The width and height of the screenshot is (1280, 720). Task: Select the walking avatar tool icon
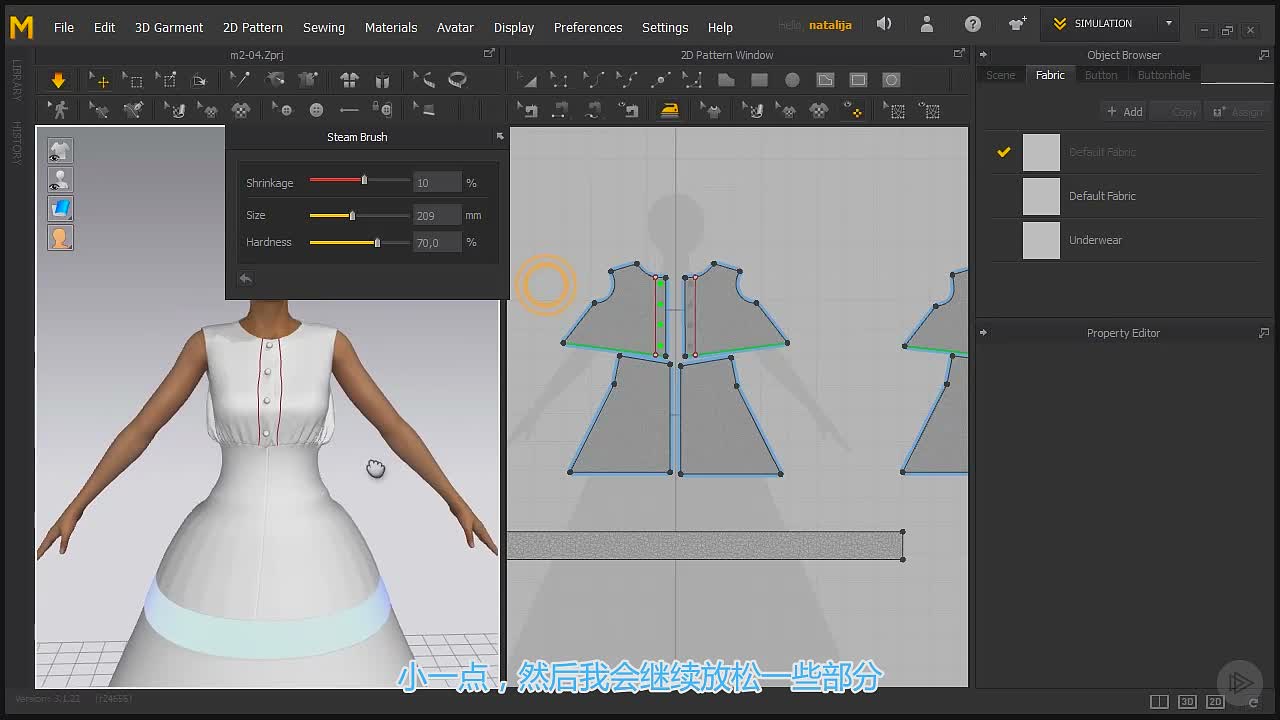click(x=60, y=110)
